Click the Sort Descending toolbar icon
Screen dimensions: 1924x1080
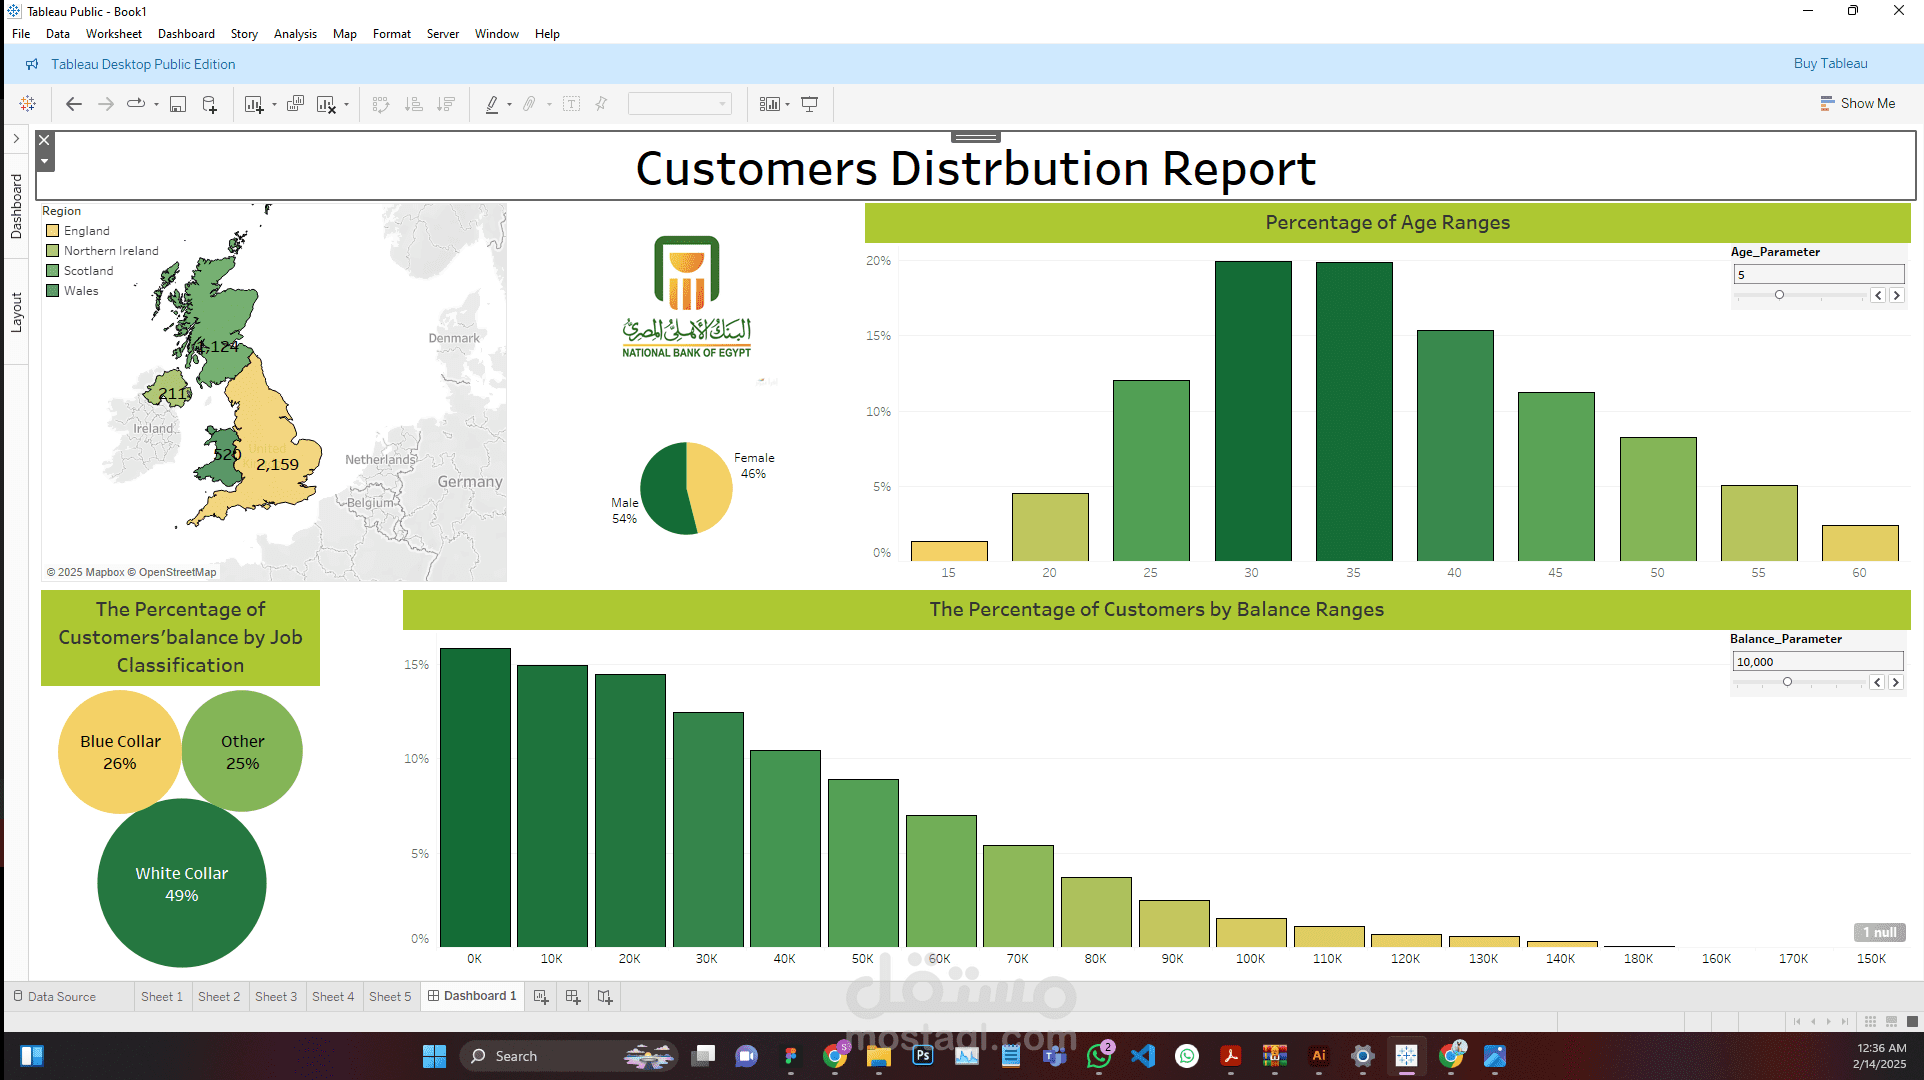pos(446,104)
